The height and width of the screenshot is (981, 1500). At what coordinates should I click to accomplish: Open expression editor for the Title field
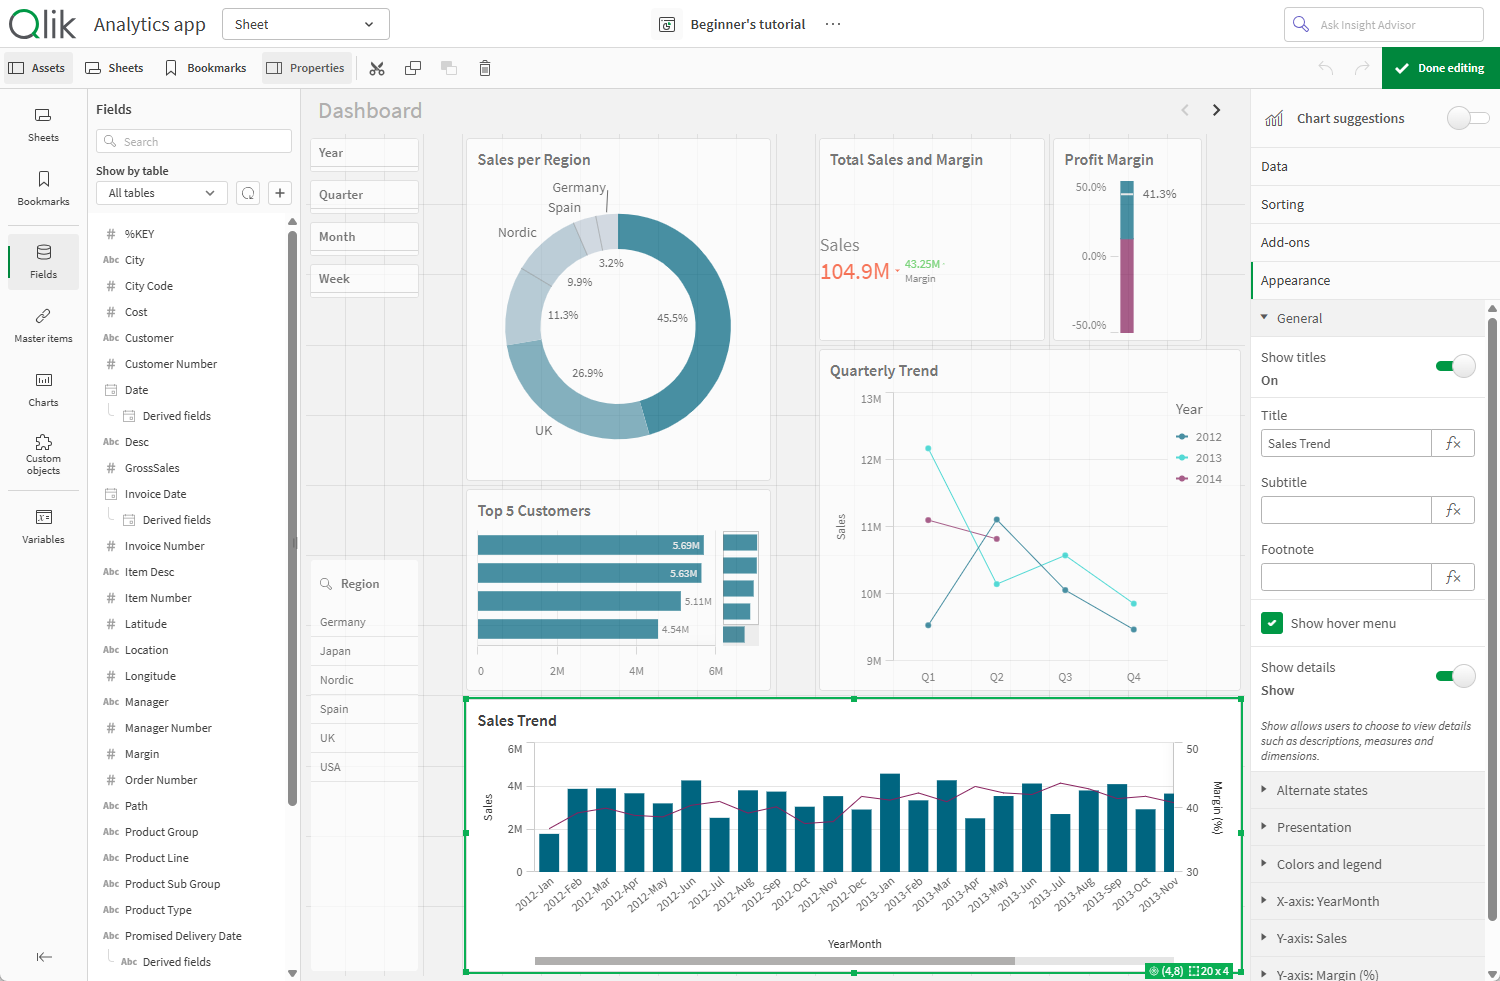[1453, 443]
